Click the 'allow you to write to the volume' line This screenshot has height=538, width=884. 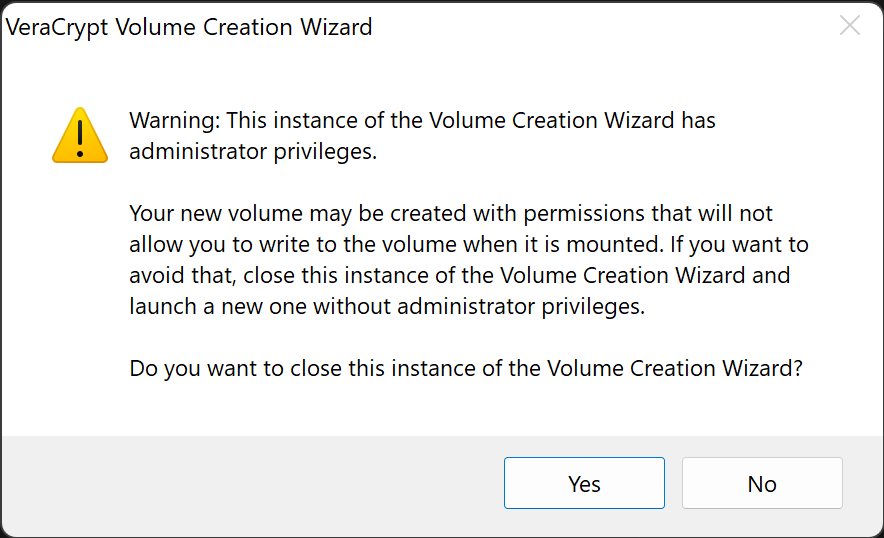469,244
